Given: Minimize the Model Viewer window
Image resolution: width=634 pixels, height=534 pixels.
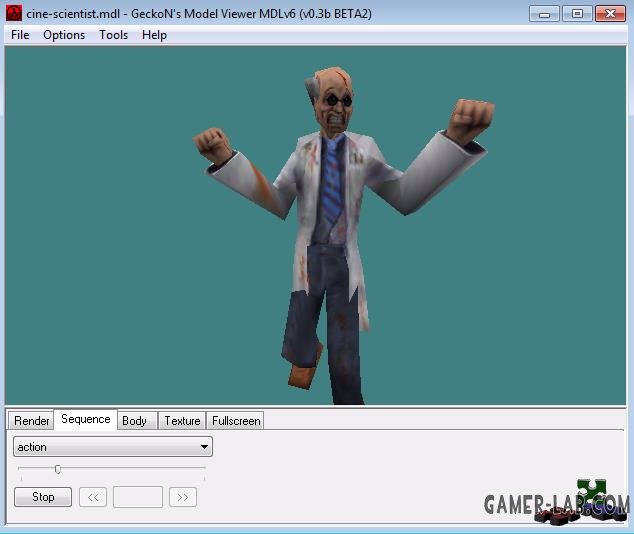Looking at the screenshot, I should tap(544, 14).
